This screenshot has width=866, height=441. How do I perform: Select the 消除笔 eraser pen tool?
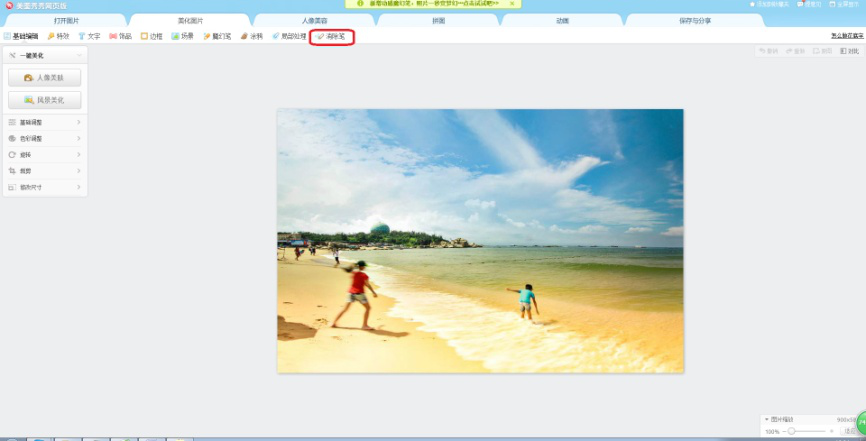[x=331, y=36]
